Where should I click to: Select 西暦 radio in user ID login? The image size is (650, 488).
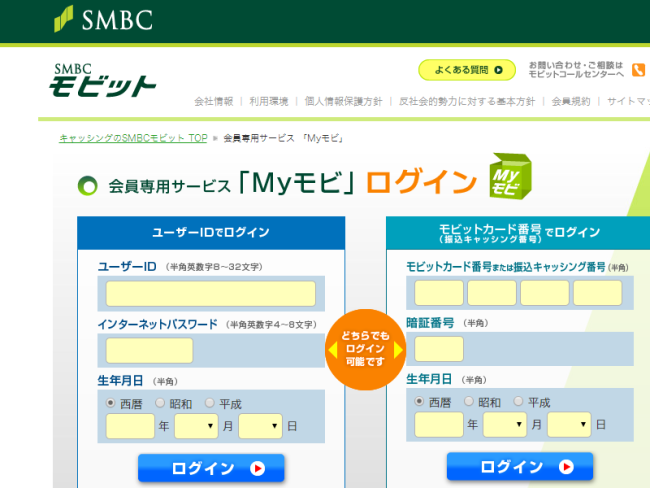(110, 403)
